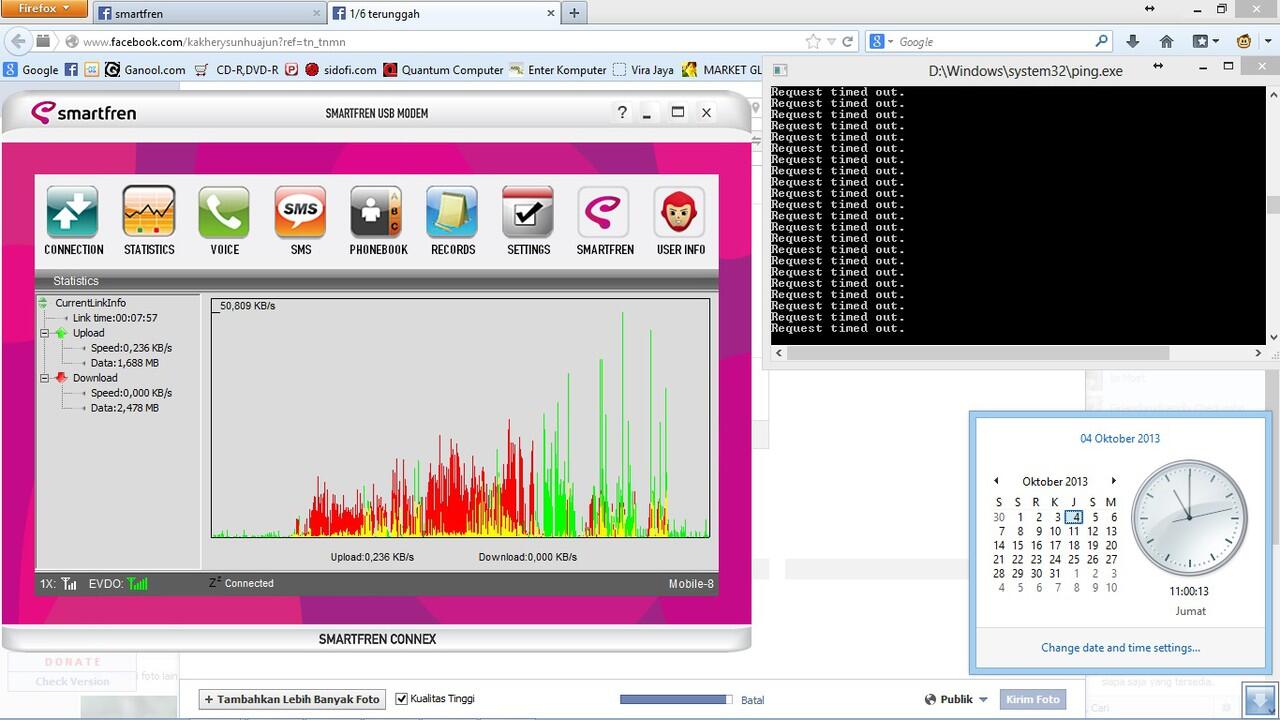Click the analog clock face
Screen dimensions: 1280x720
tap(1188, 517)
